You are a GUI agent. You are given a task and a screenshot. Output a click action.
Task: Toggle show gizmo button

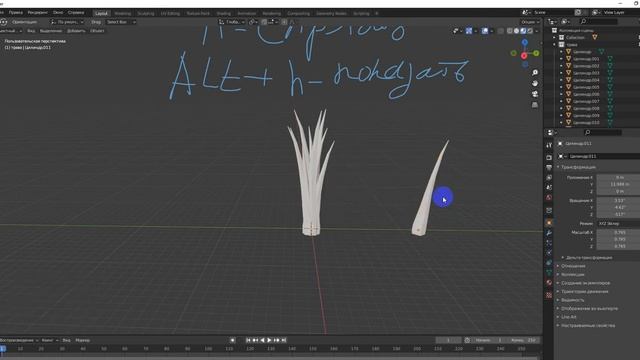[469, 31]
